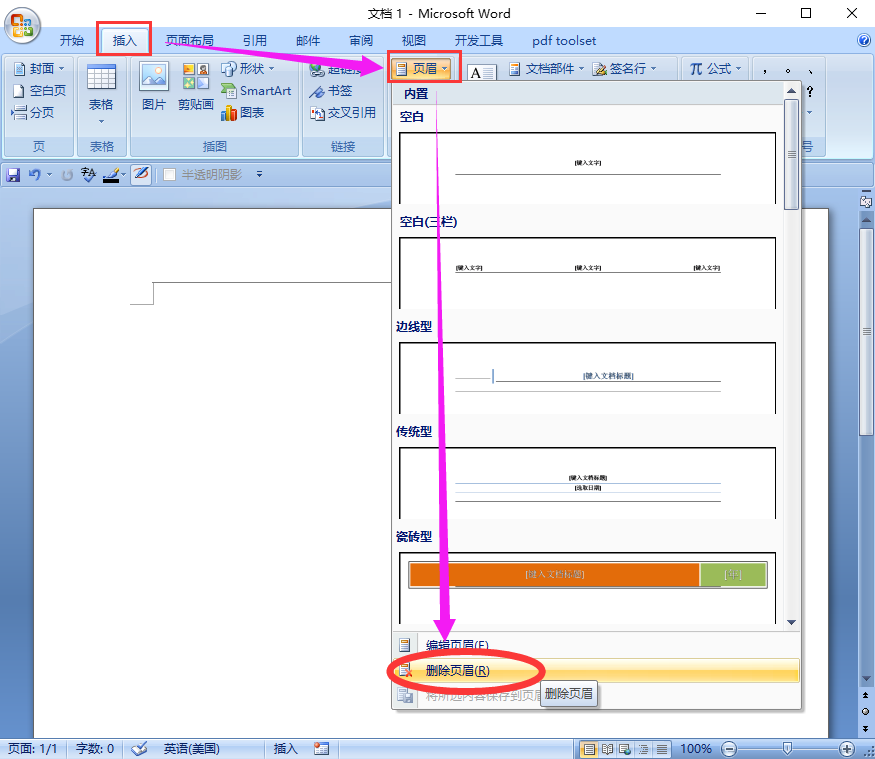Open Word help question mark icon
The image size is (875, 759).
tap(863, 40)
